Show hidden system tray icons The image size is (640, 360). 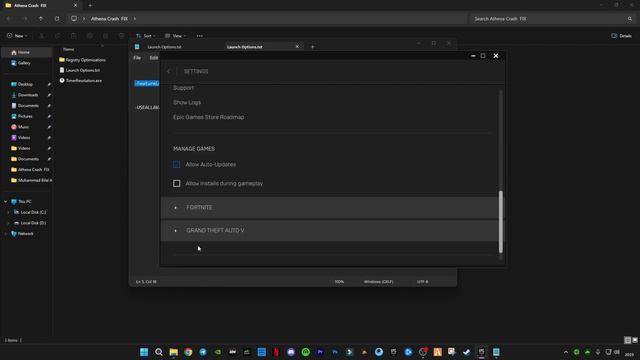pyautogui.click(x=566, y=352)
